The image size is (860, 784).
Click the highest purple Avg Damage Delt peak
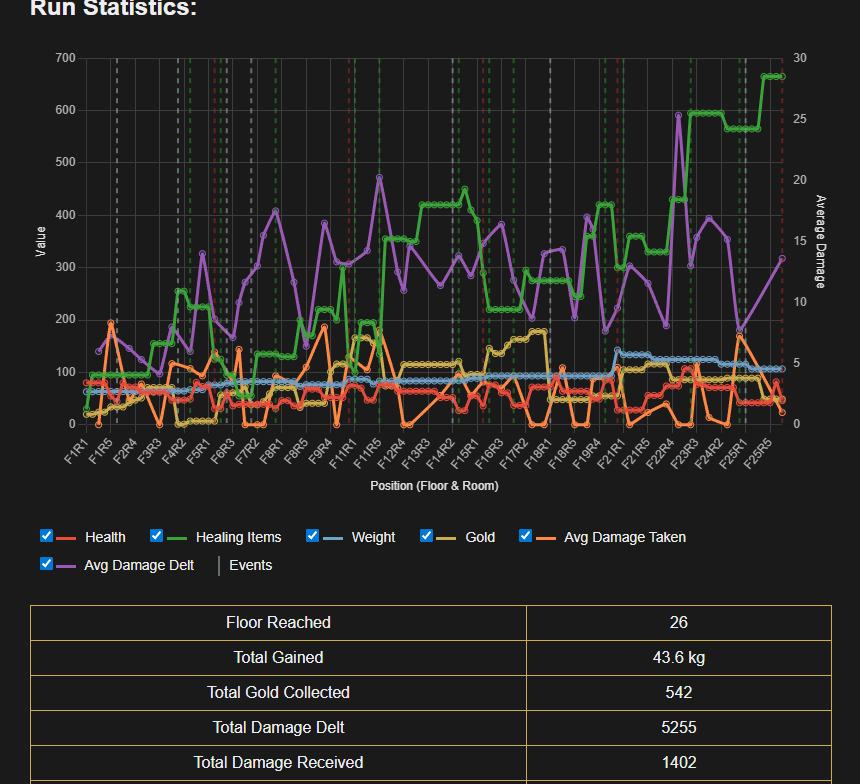click(x=678, y=115)
